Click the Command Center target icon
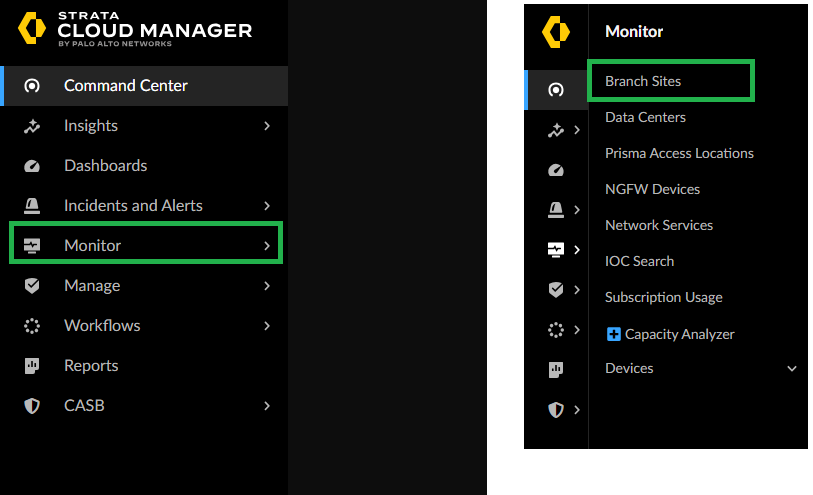This screenshot has width=813, height=495. pos(32,86)
